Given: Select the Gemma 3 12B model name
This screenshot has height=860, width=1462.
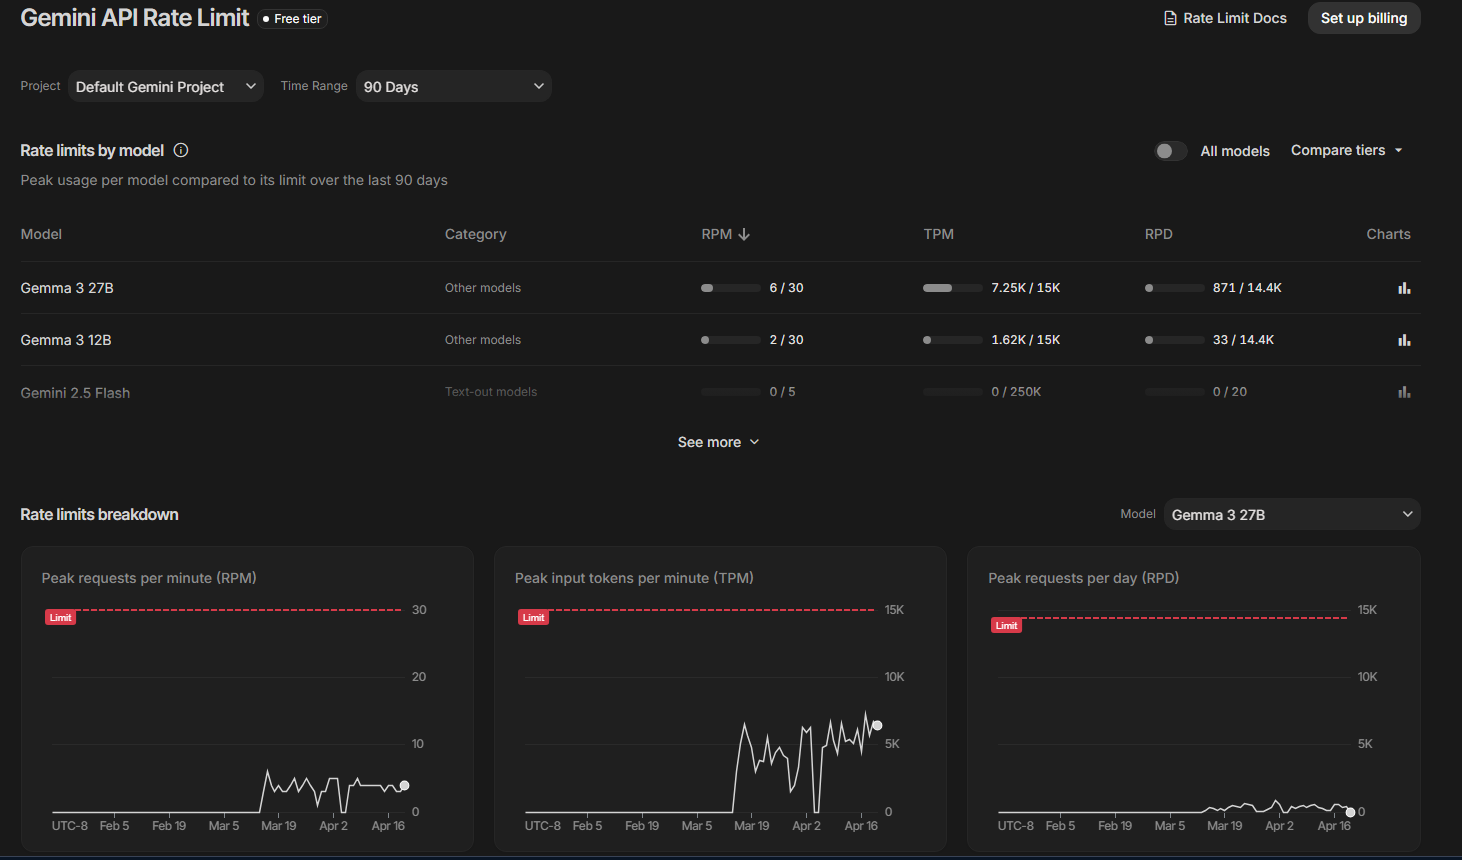Looking at the screenshot, I should pos(66,340).
